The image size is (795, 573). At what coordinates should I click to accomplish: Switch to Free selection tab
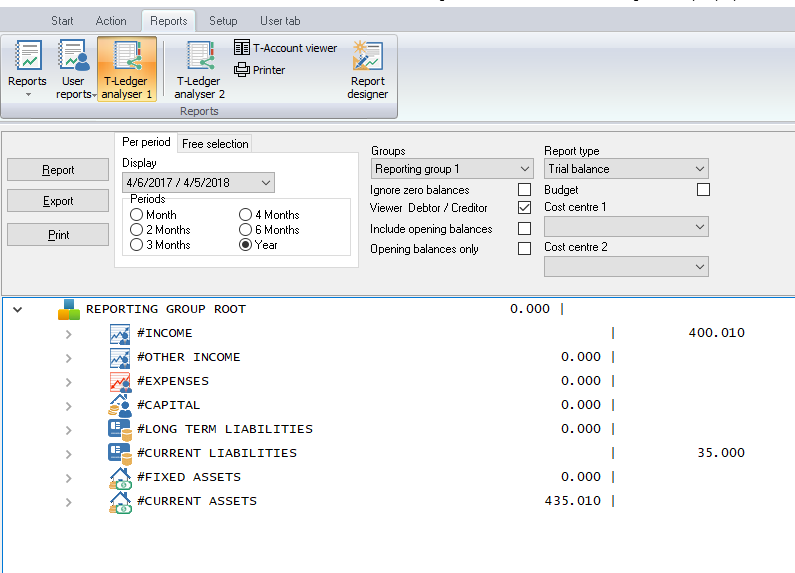click(215, 144)
